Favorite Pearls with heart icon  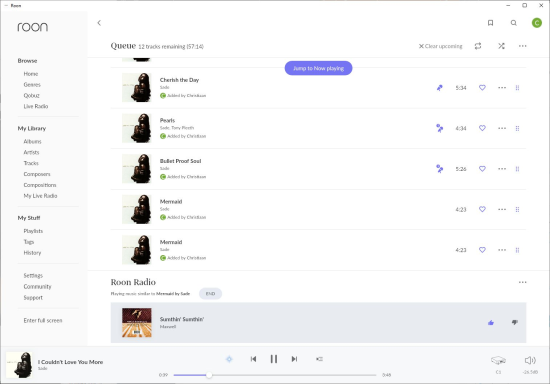pos(482,128)
